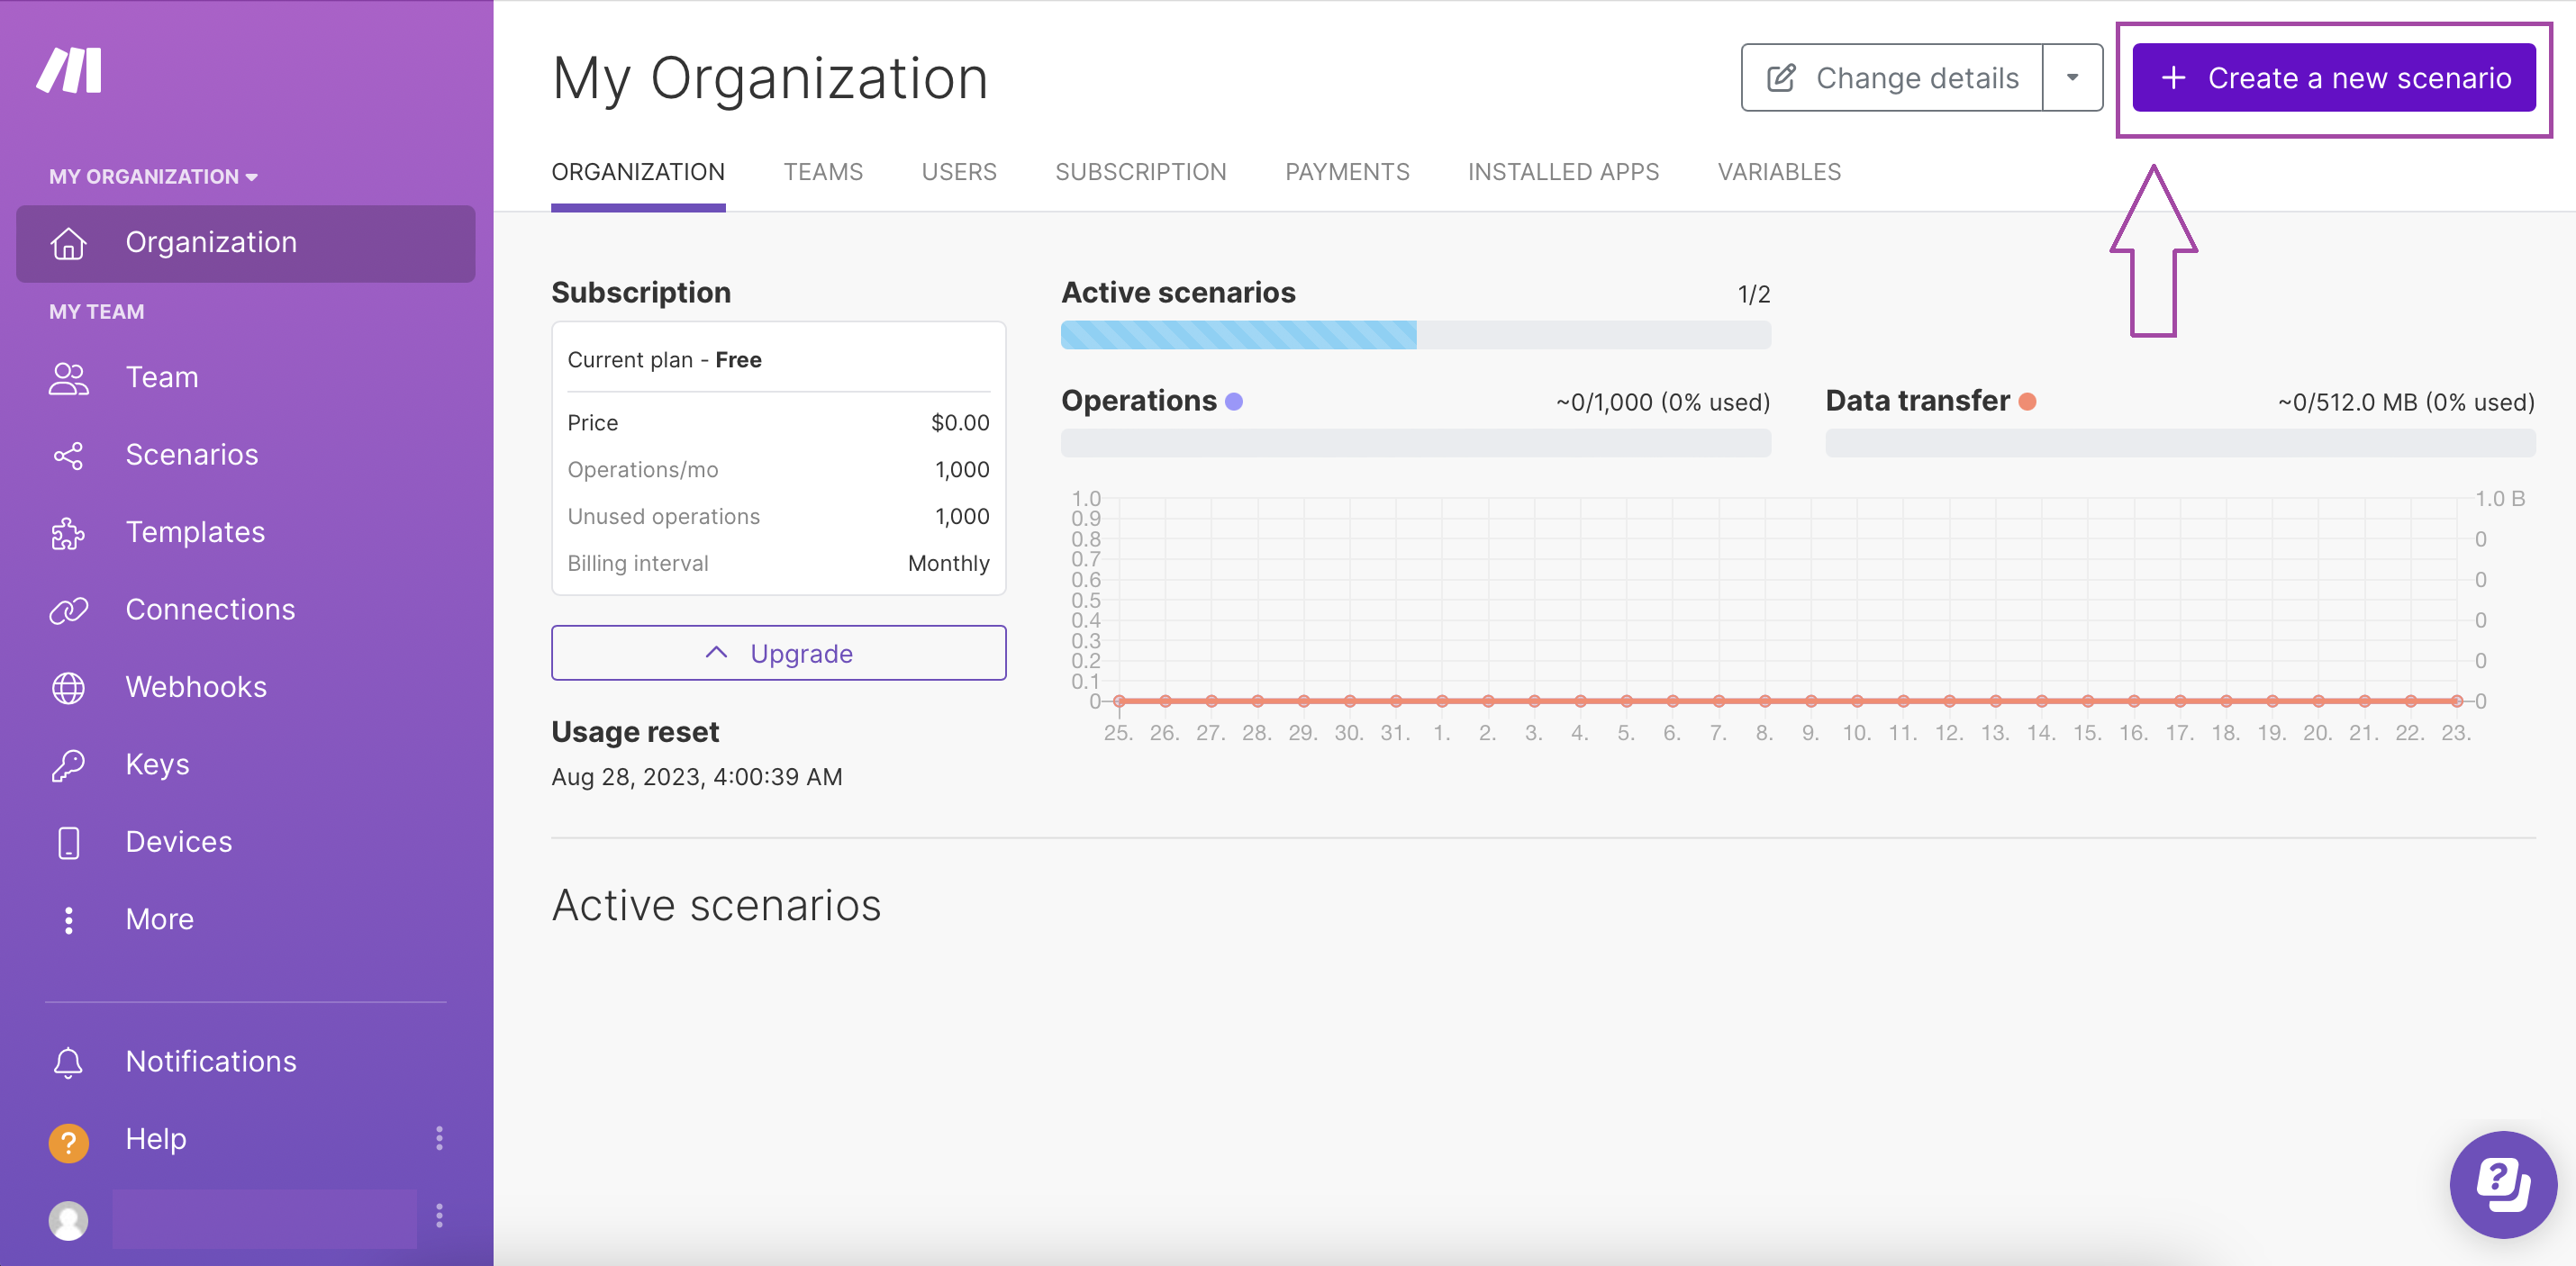Open options menu next to Help
The width and height of the screenshot is (2576, 1266).
tap(439, 1139)
